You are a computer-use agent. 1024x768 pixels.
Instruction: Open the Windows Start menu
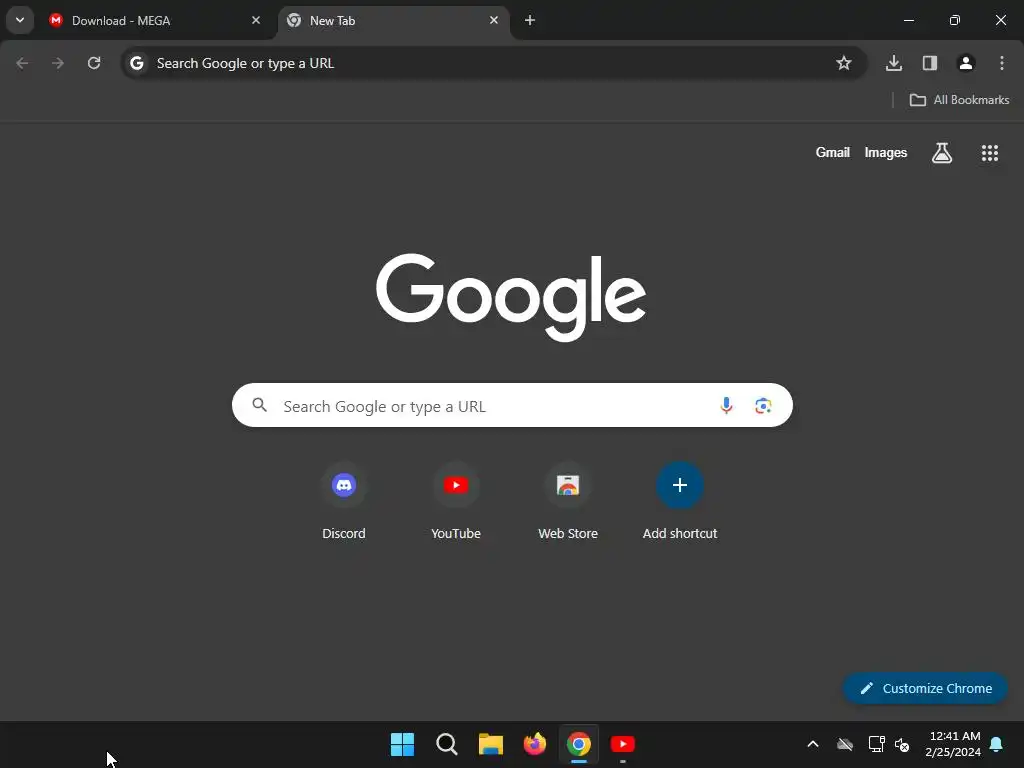(402, 744)
